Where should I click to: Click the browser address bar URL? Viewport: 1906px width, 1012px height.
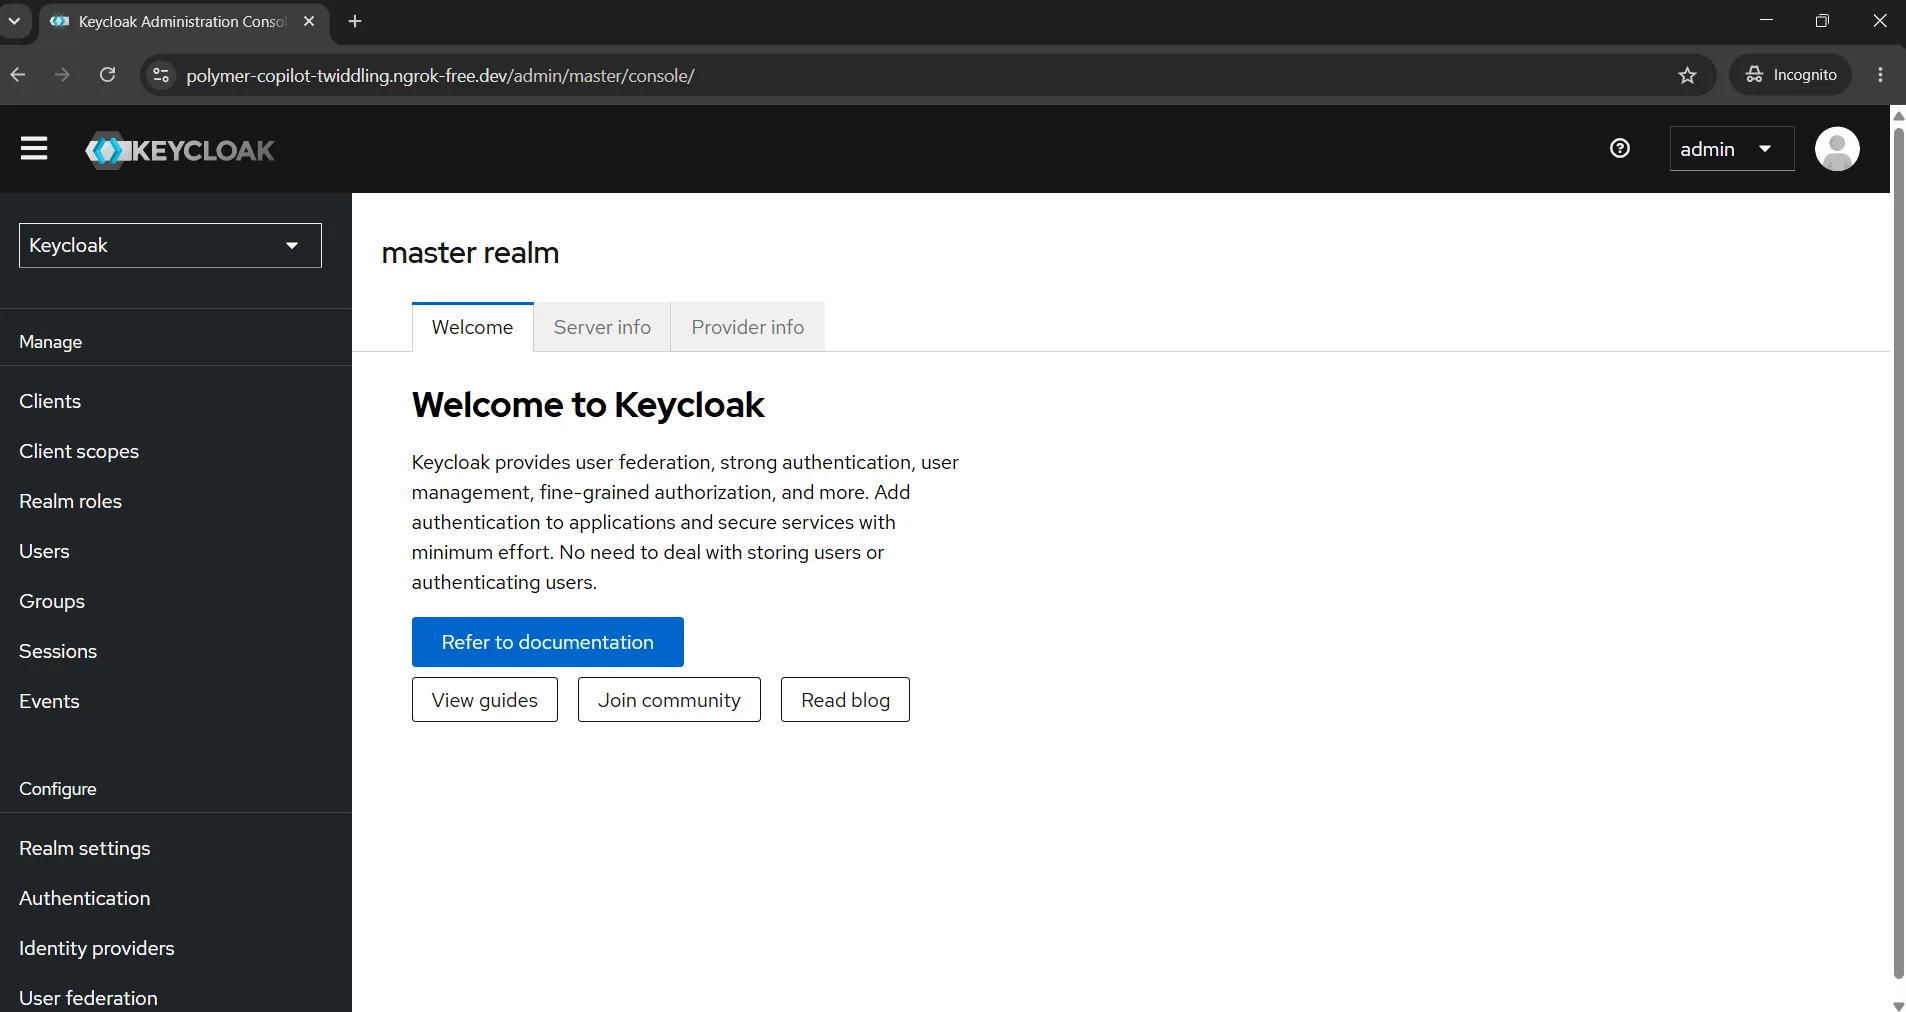(440, 75)
